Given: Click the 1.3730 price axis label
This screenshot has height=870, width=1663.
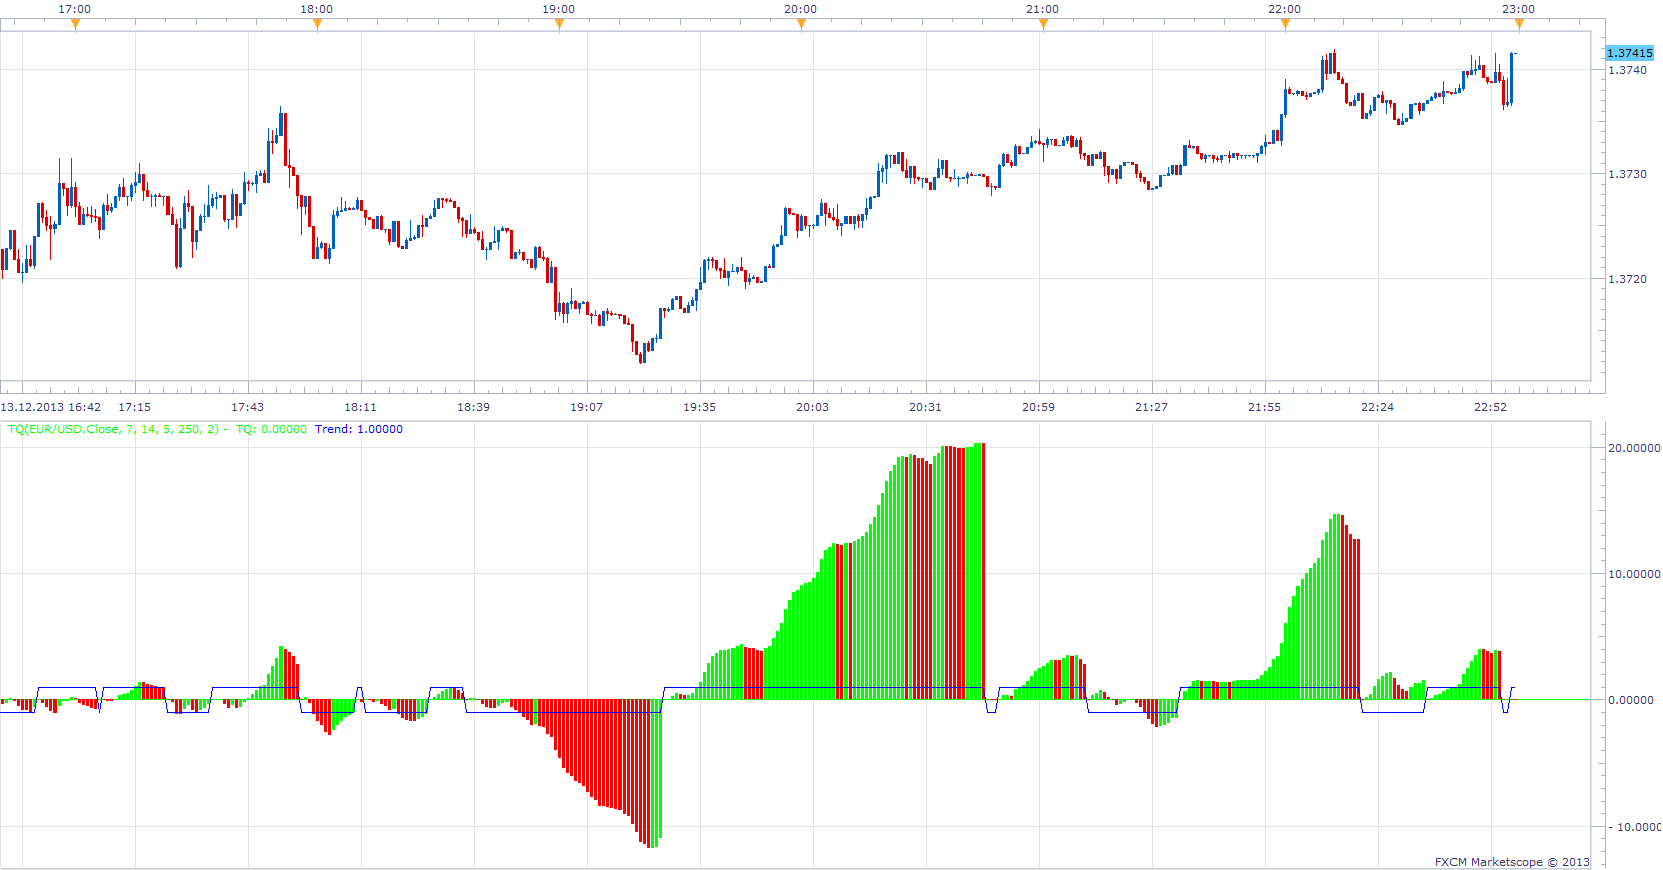Looking at the screenshot, I should pos(1627,174).
